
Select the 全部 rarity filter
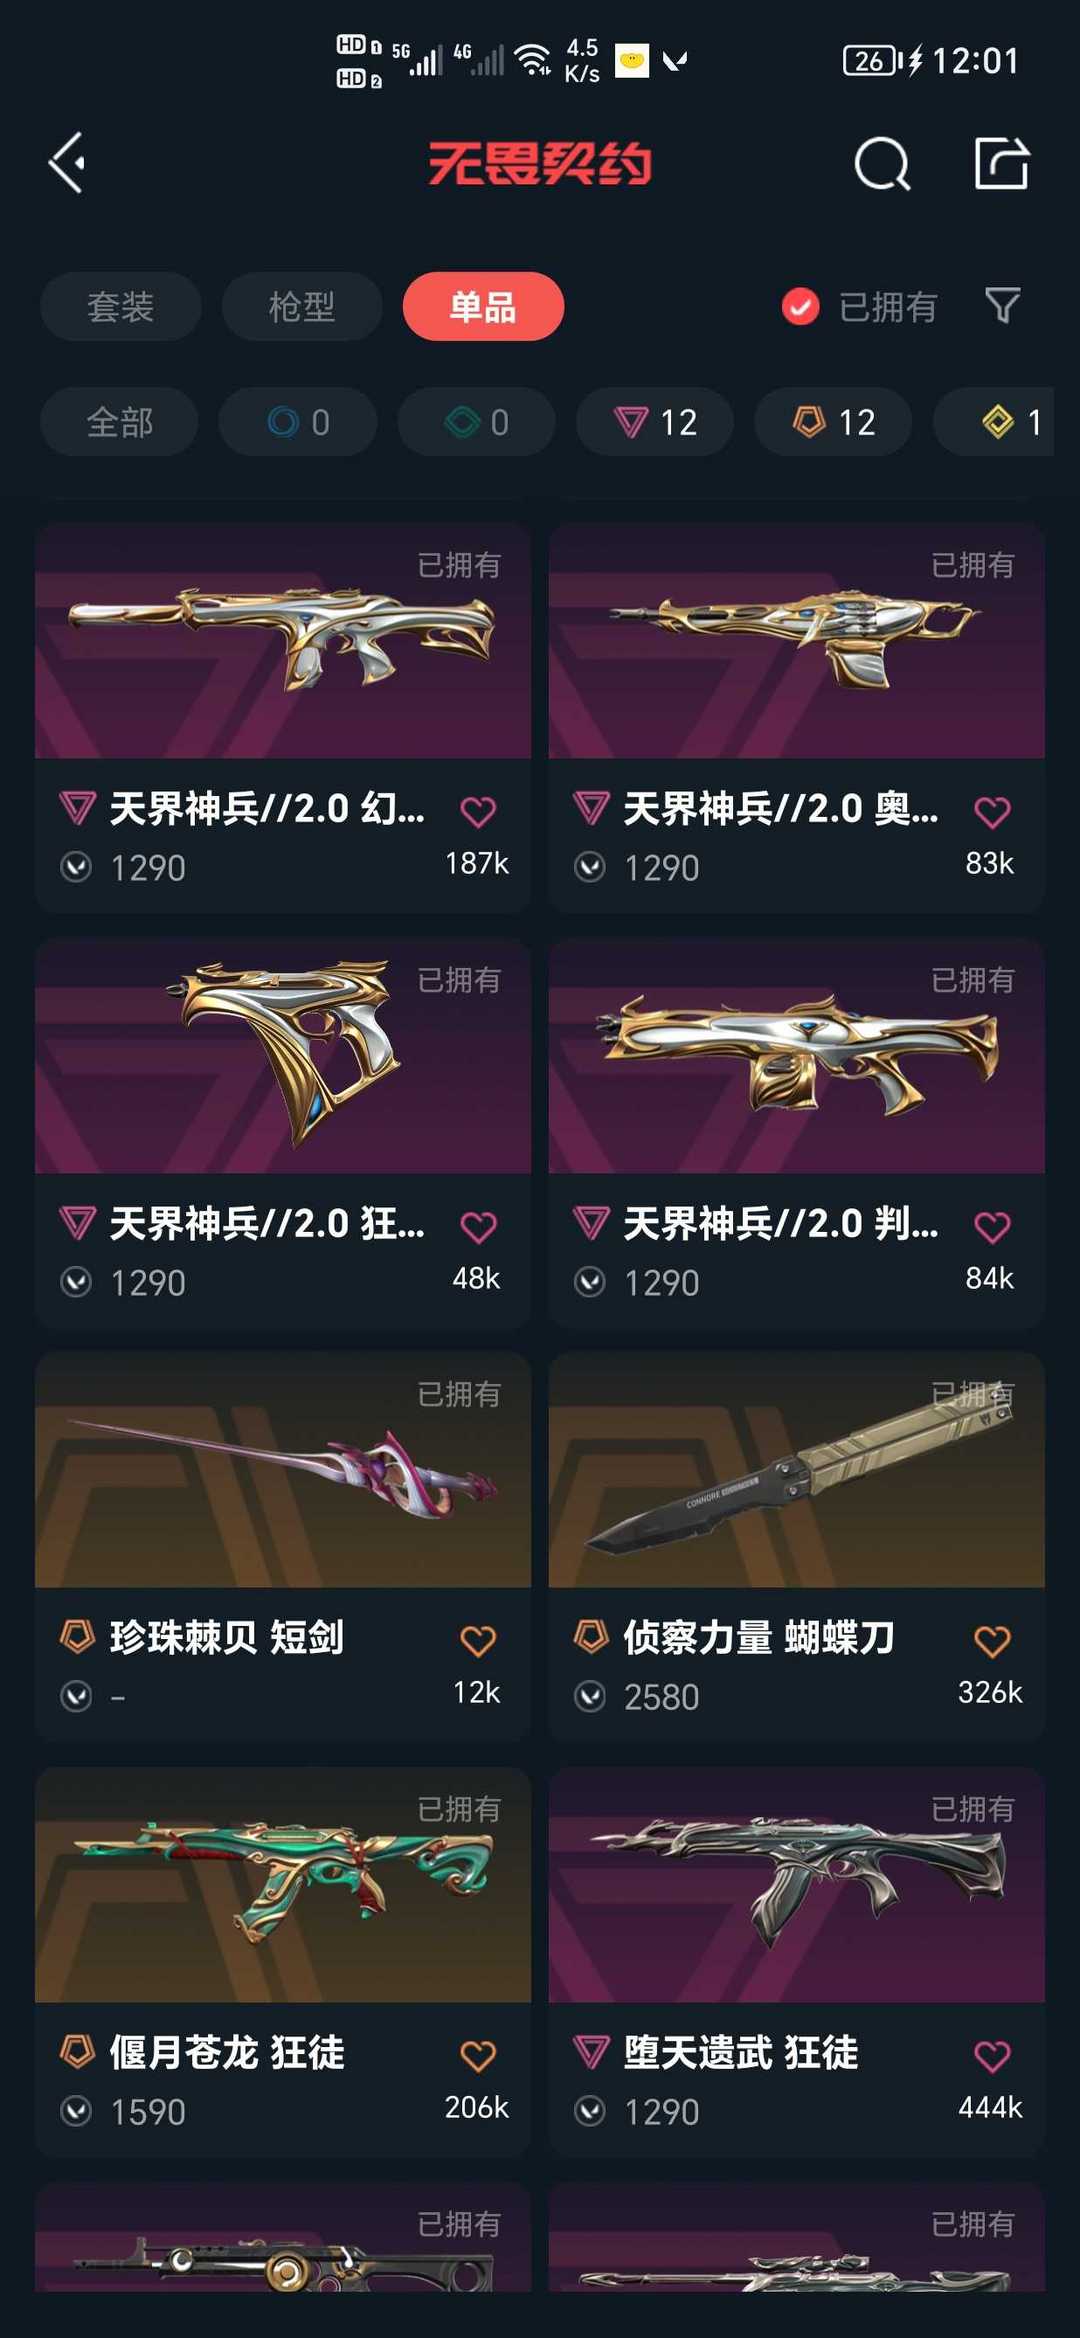(x=119, y=422)
